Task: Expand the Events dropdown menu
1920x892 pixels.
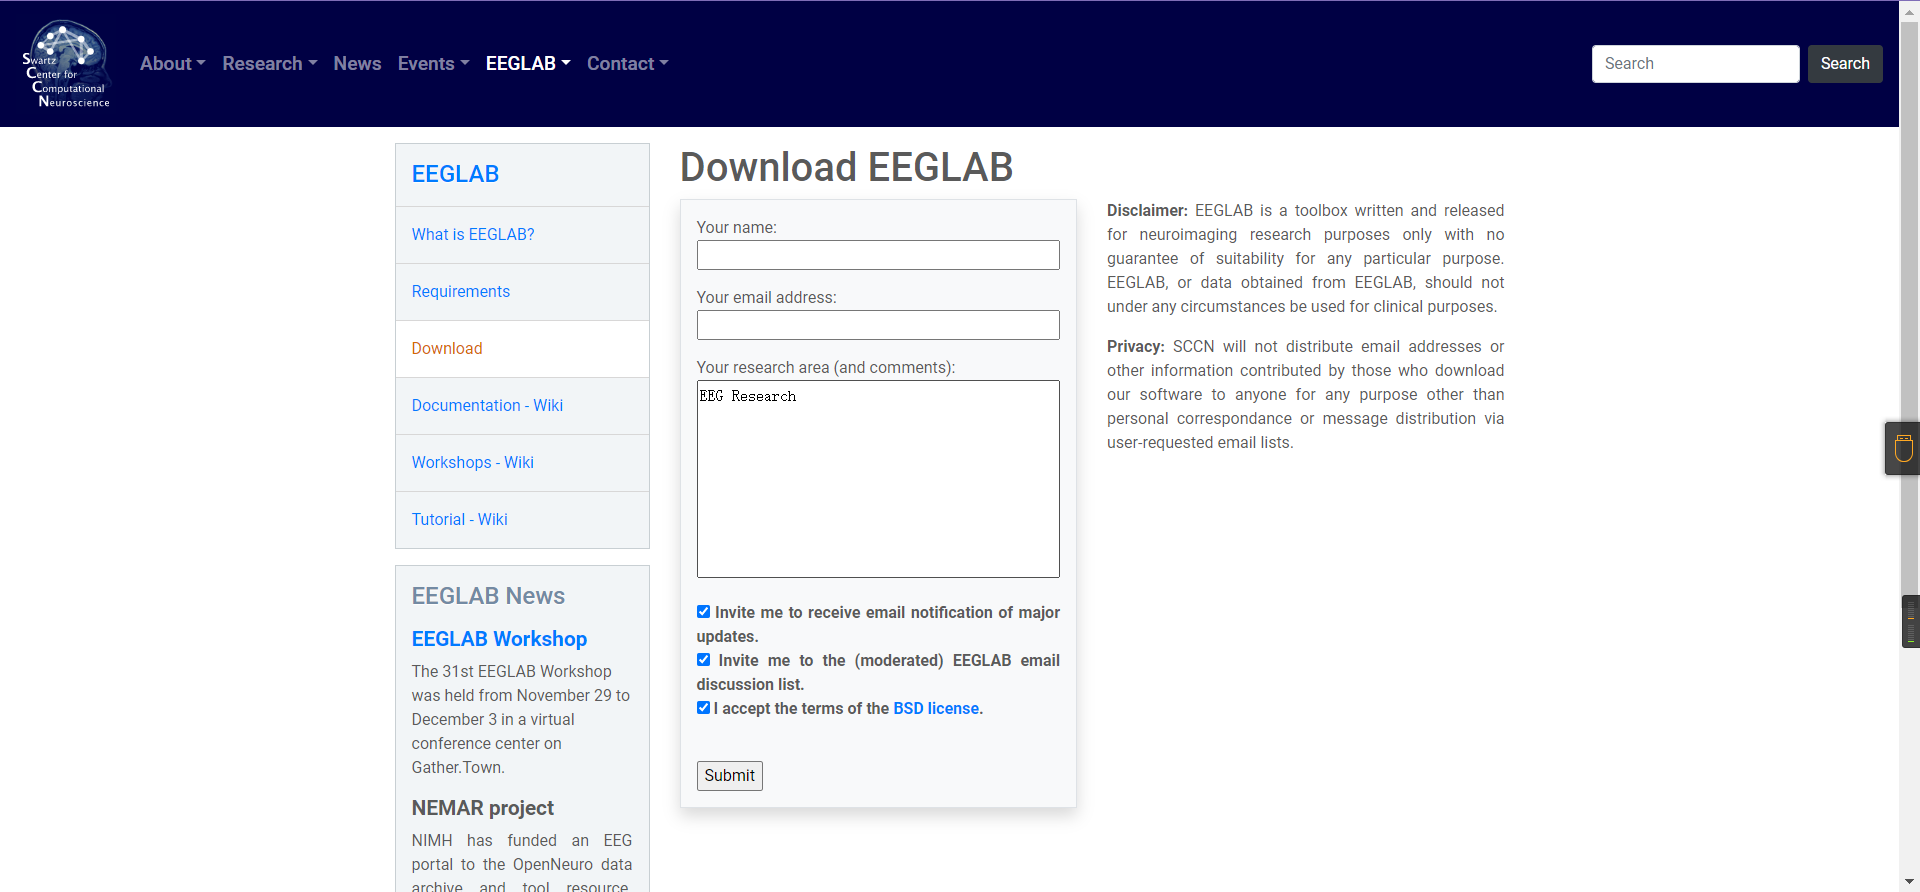Action: click(x=433, y=63)
